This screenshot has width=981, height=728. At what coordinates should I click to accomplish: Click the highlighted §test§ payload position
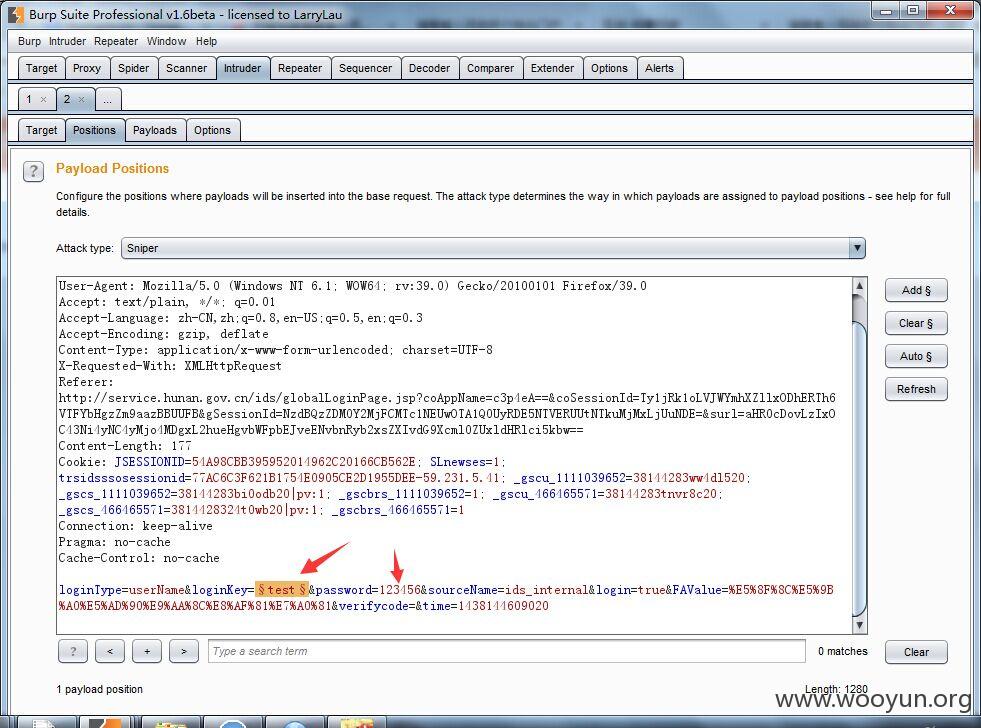point(282,590)
